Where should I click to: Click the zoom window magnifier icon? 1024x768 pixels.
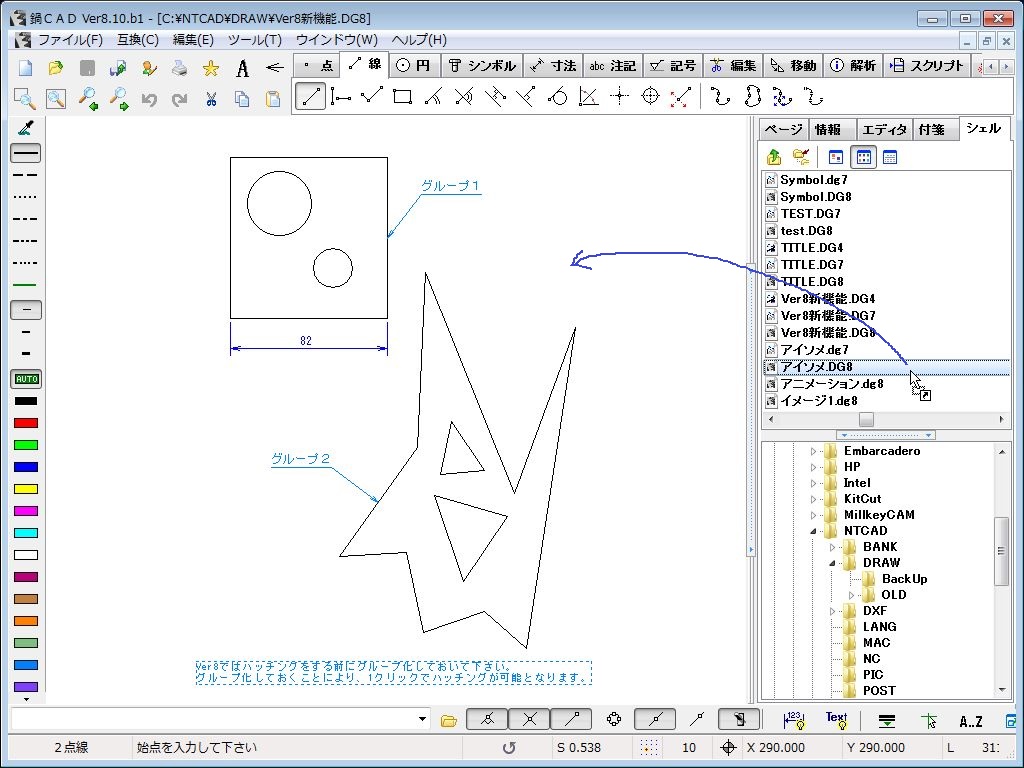pos(25,99)
